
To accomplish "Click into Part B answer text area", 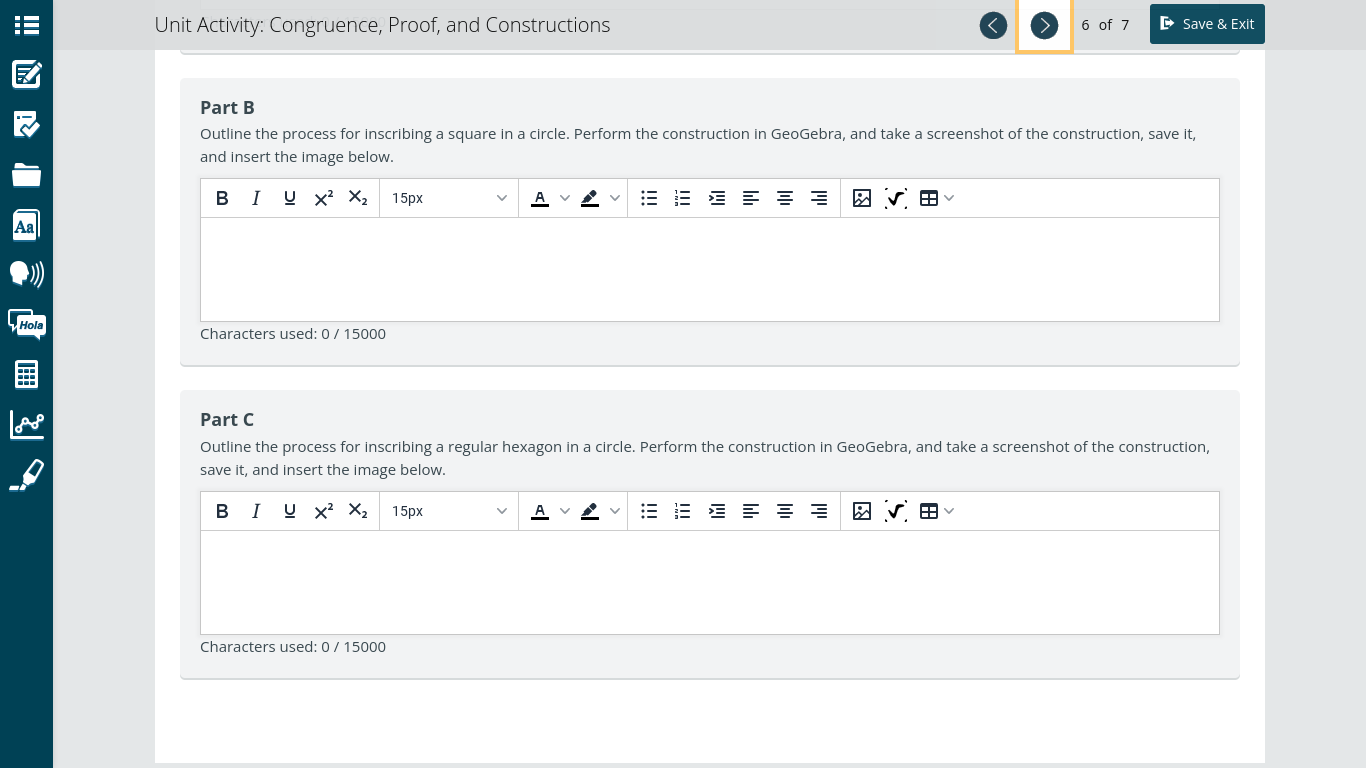I will (710, 269).
